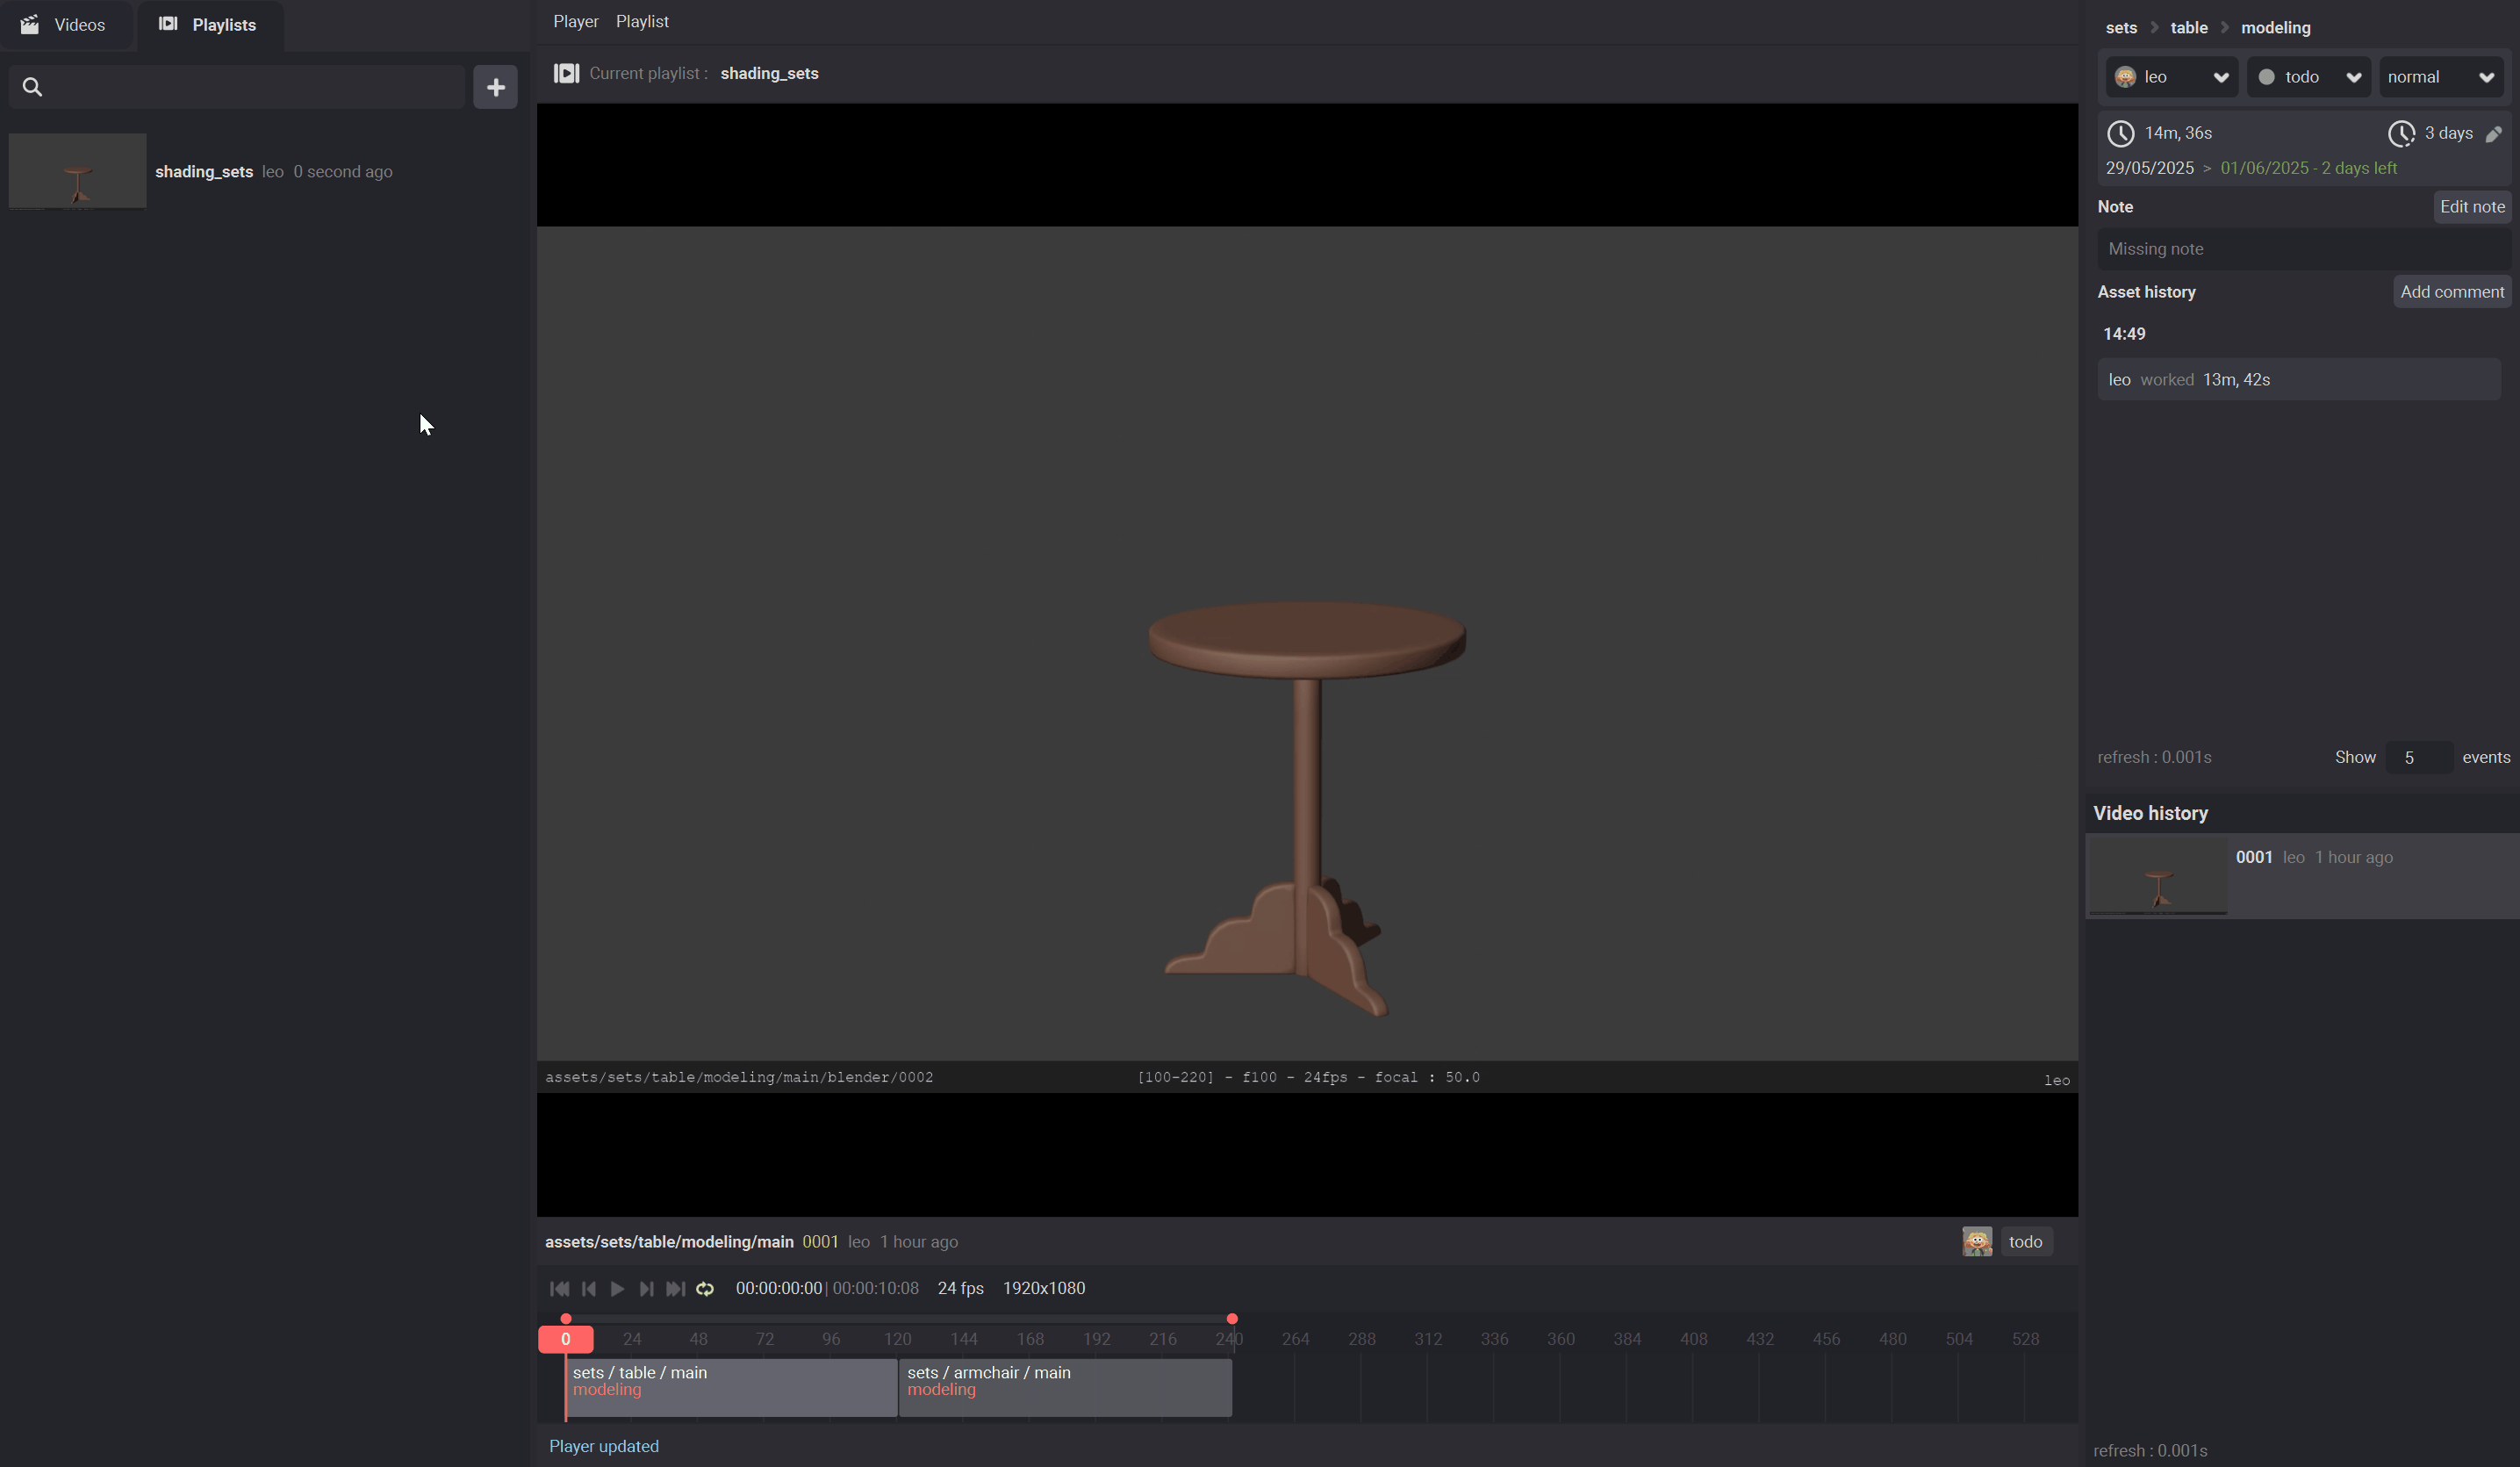Toggle the loop playback icon

pyautogui.click(x=705, y=1289)
